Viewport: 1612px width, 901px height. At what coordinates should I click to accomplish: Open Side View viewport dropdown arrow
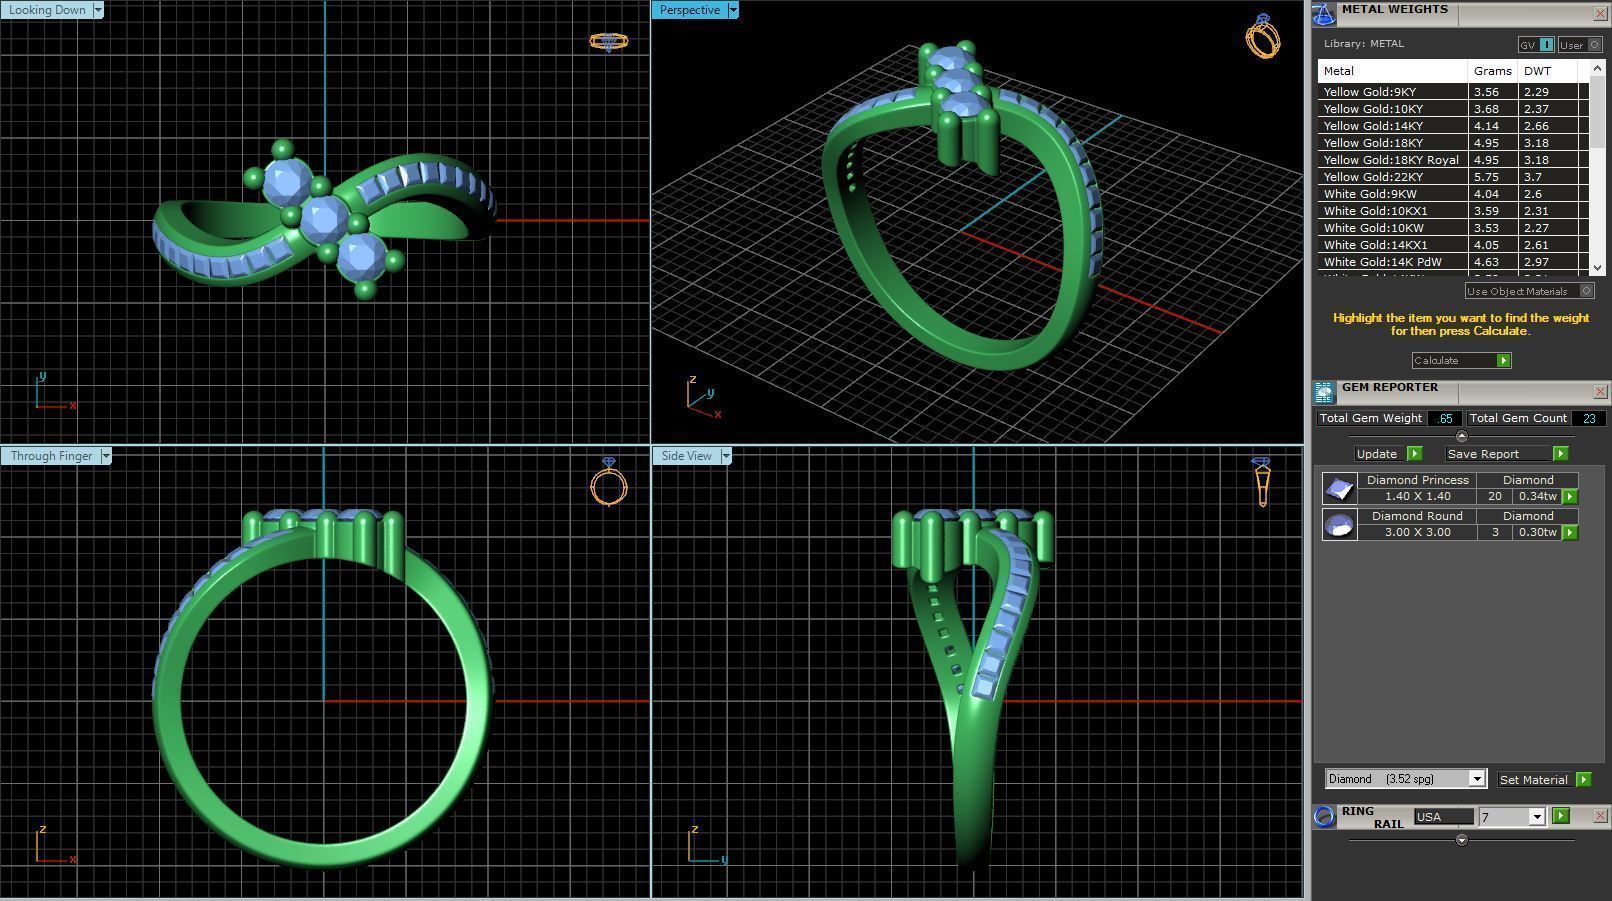coord(726,456)
